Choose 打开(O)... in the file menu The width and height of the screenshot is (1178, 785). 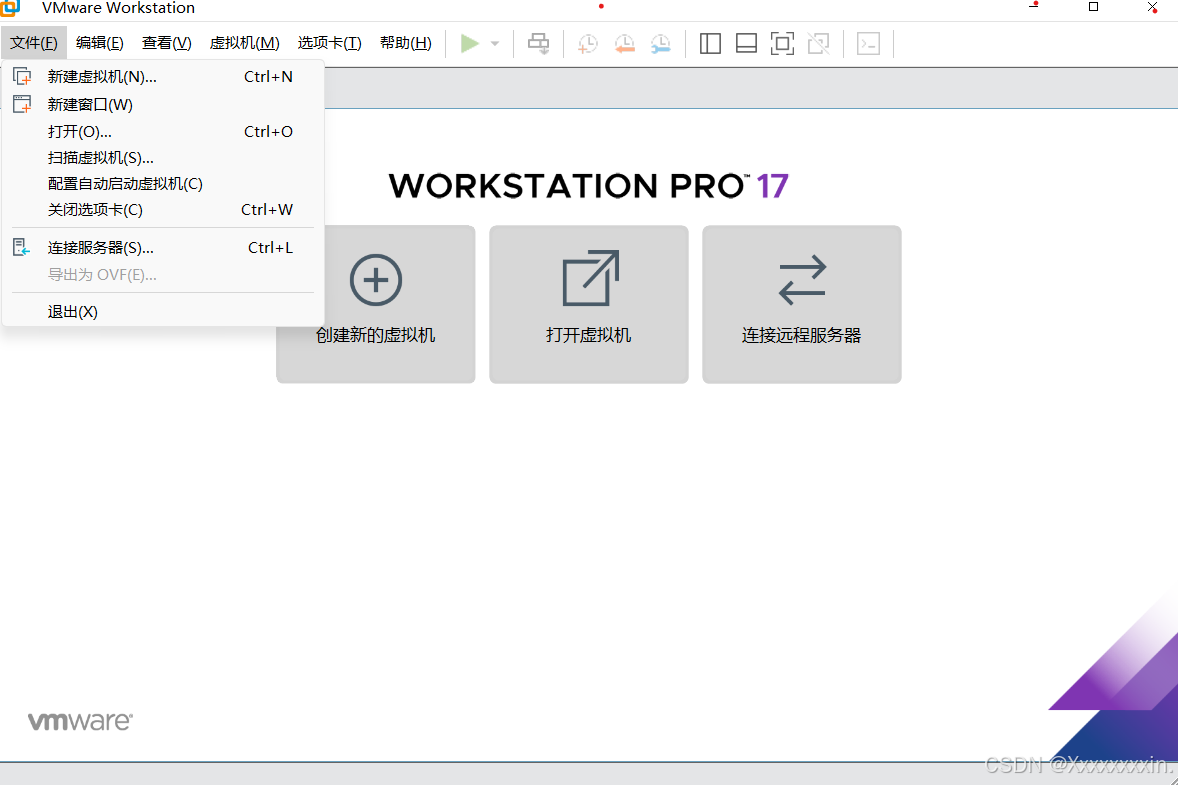(x=163, y=131)
